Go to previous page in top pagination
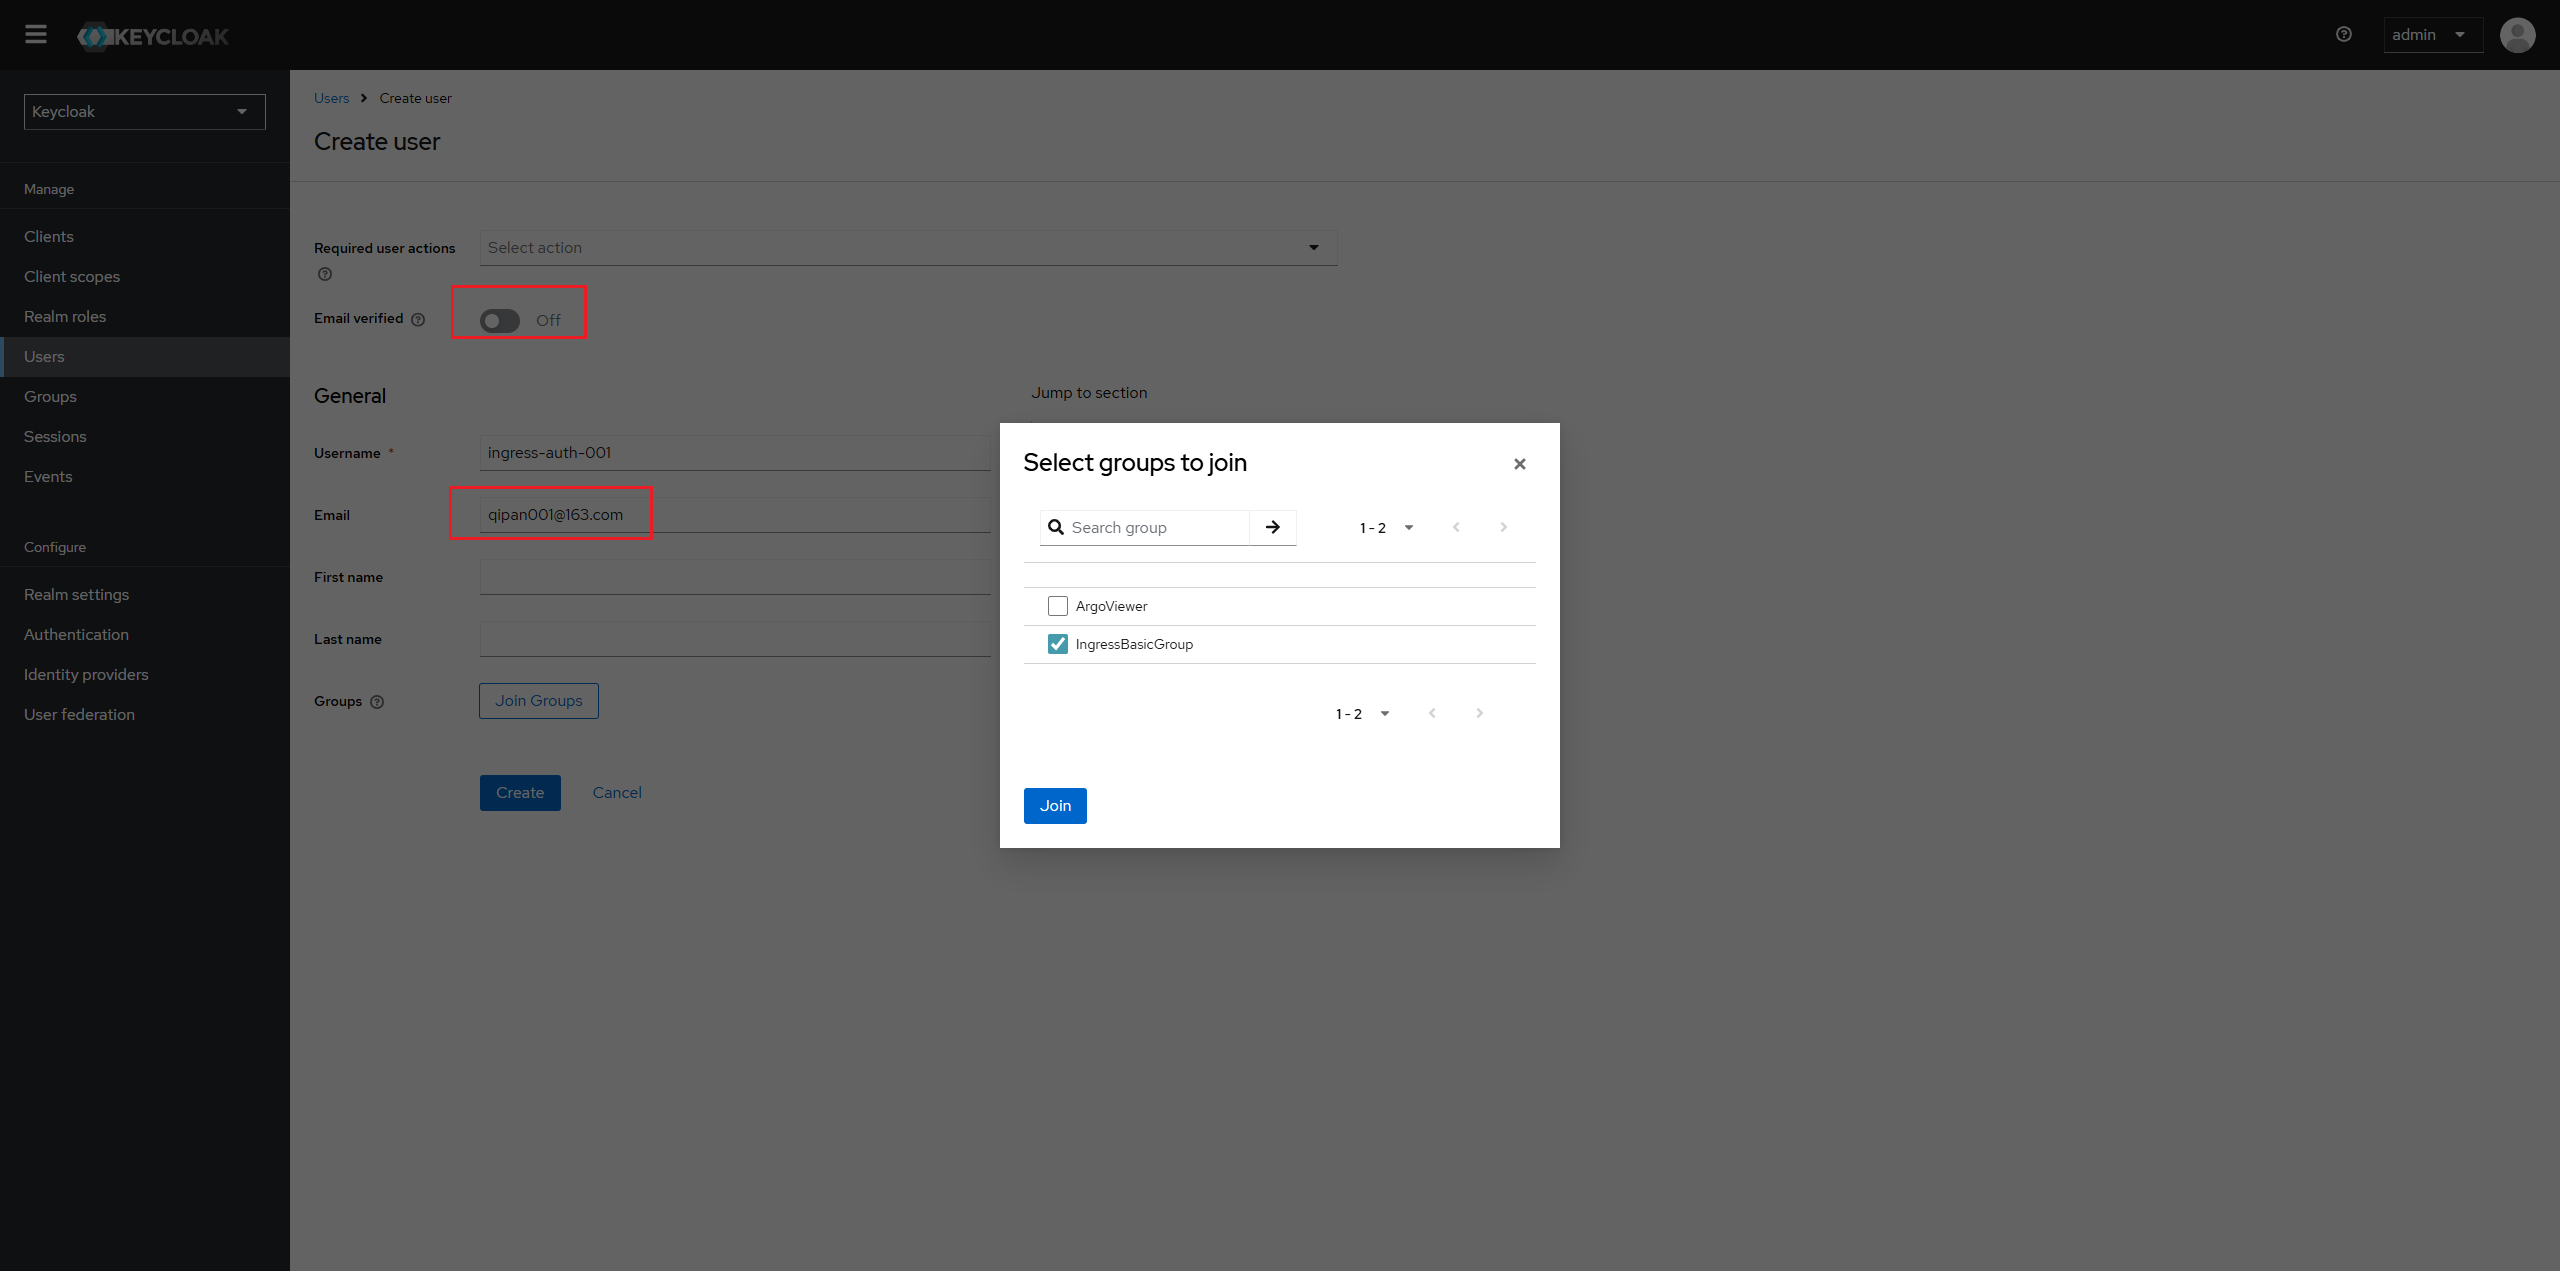The height and width of the screenshot is (1271, 2560). (x=1456, y=528)
